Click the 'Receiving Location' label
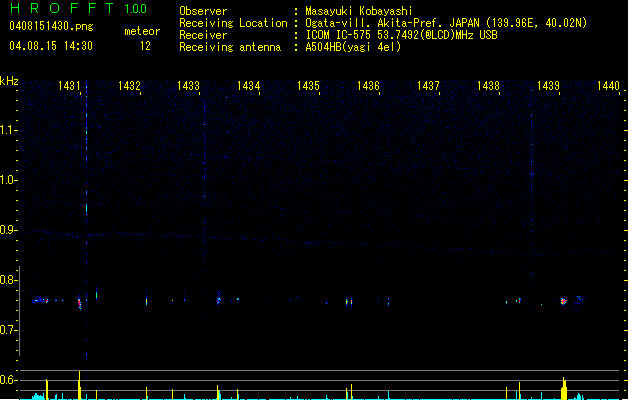 [233, 23]
